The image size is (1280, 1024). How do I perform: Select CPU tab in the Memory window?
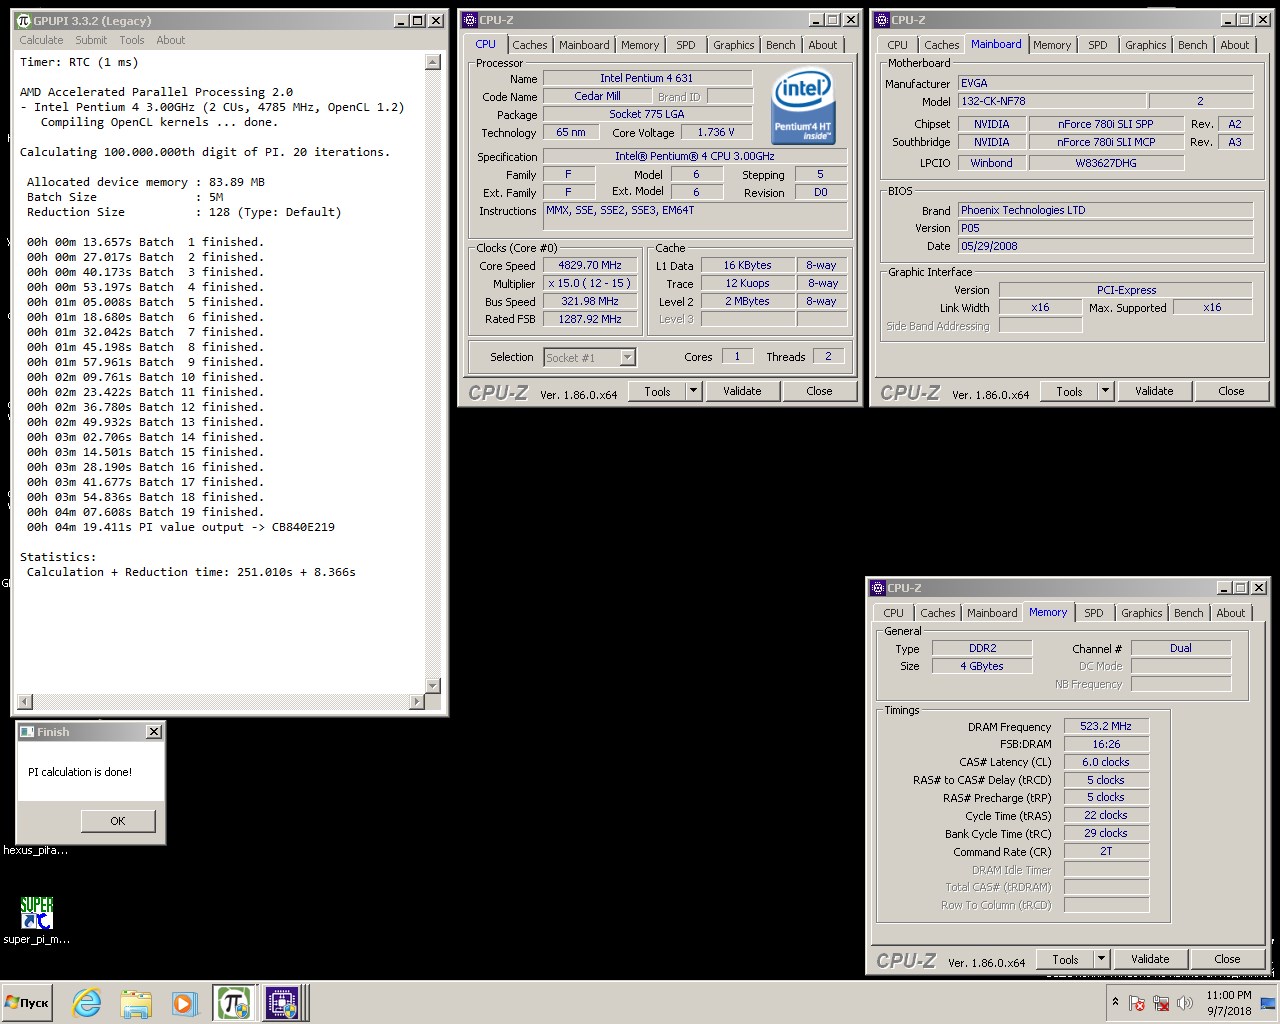click(x=894, y=613)
